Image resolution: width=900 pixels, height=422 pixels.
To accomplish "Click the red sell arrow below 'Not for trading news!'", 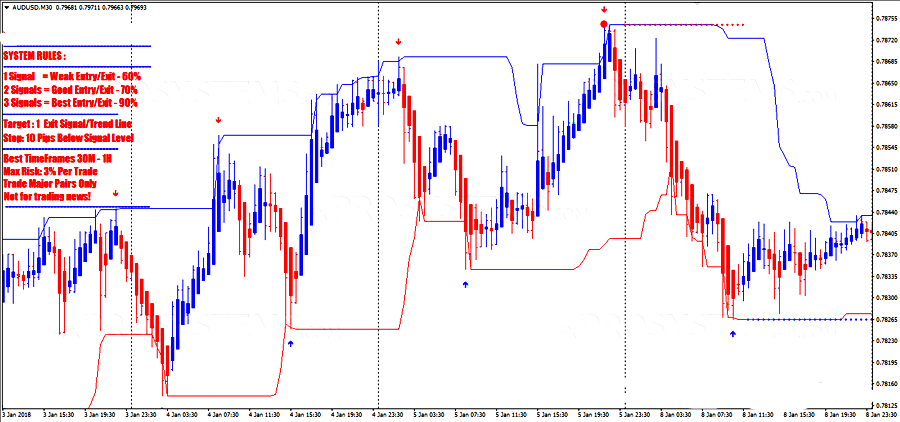I will (116, 193).
